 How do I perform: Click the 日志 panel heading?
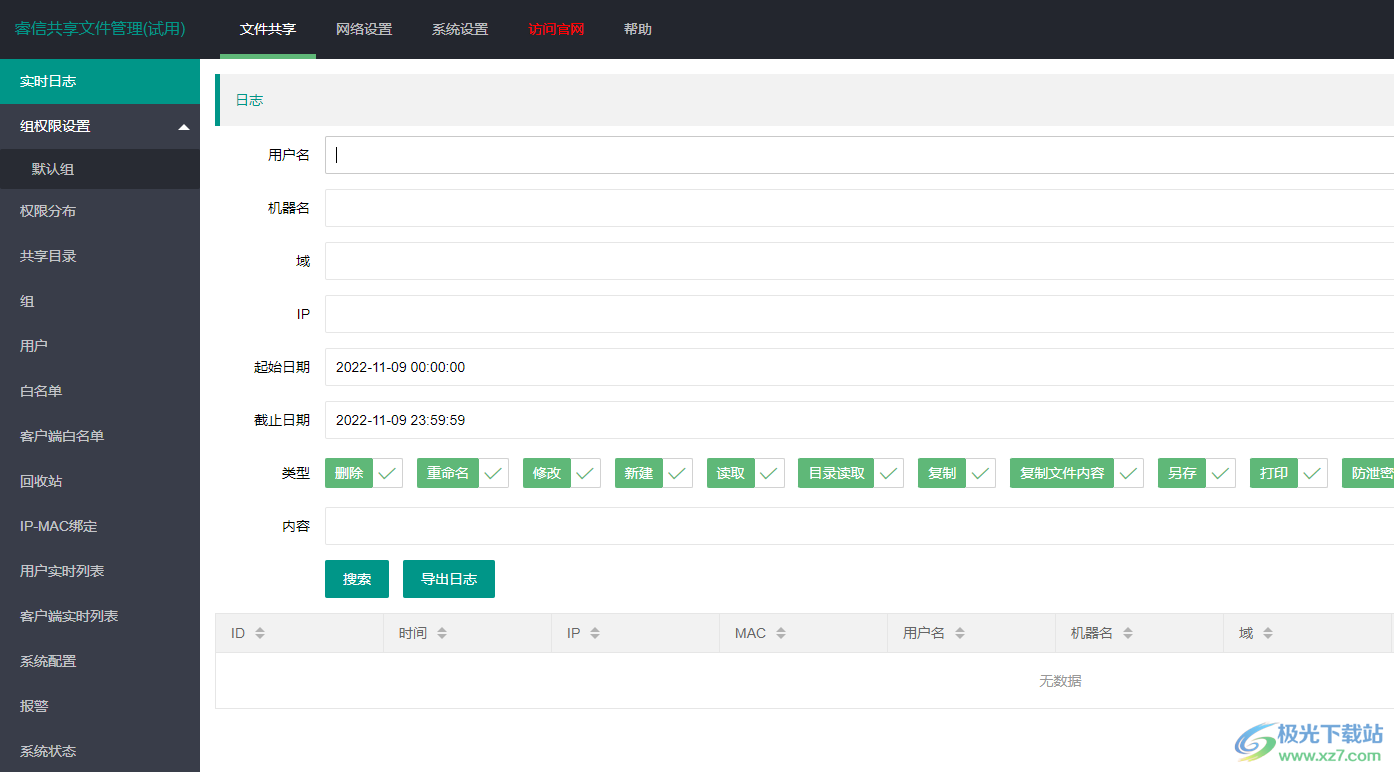point(249,100)
